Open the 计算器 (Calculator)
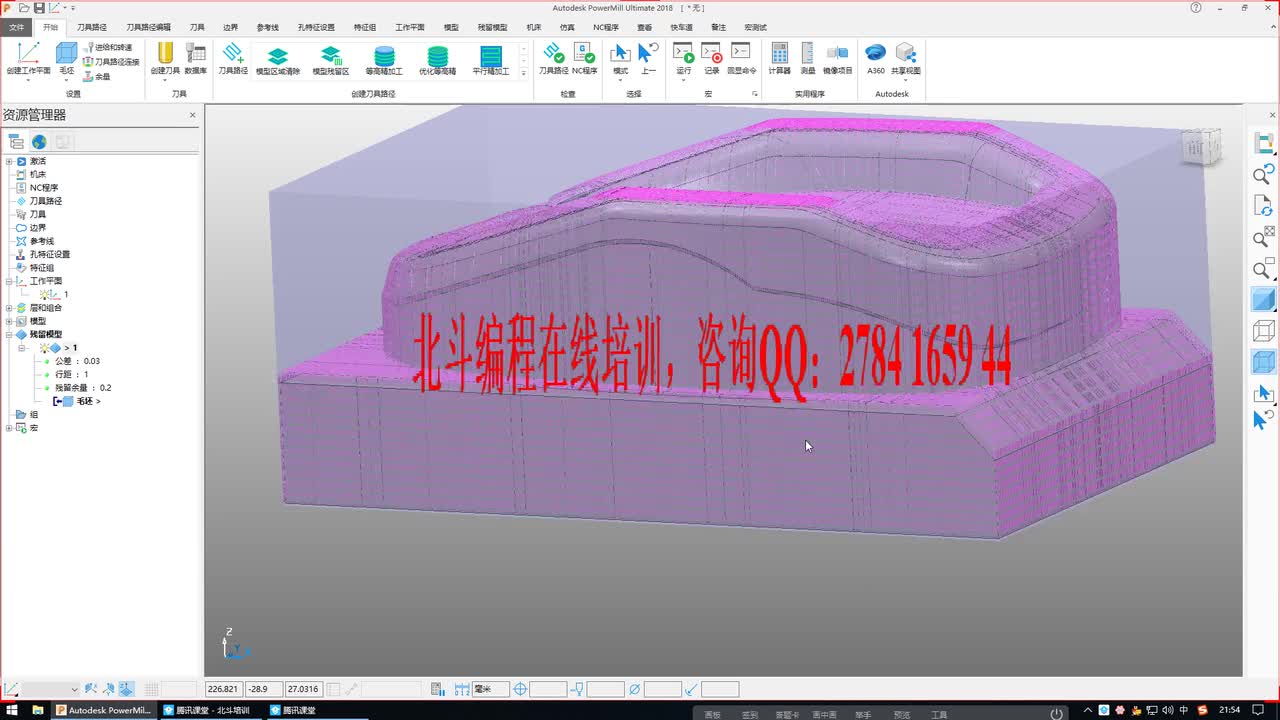The image size is (1280, 720). [780, 53]
